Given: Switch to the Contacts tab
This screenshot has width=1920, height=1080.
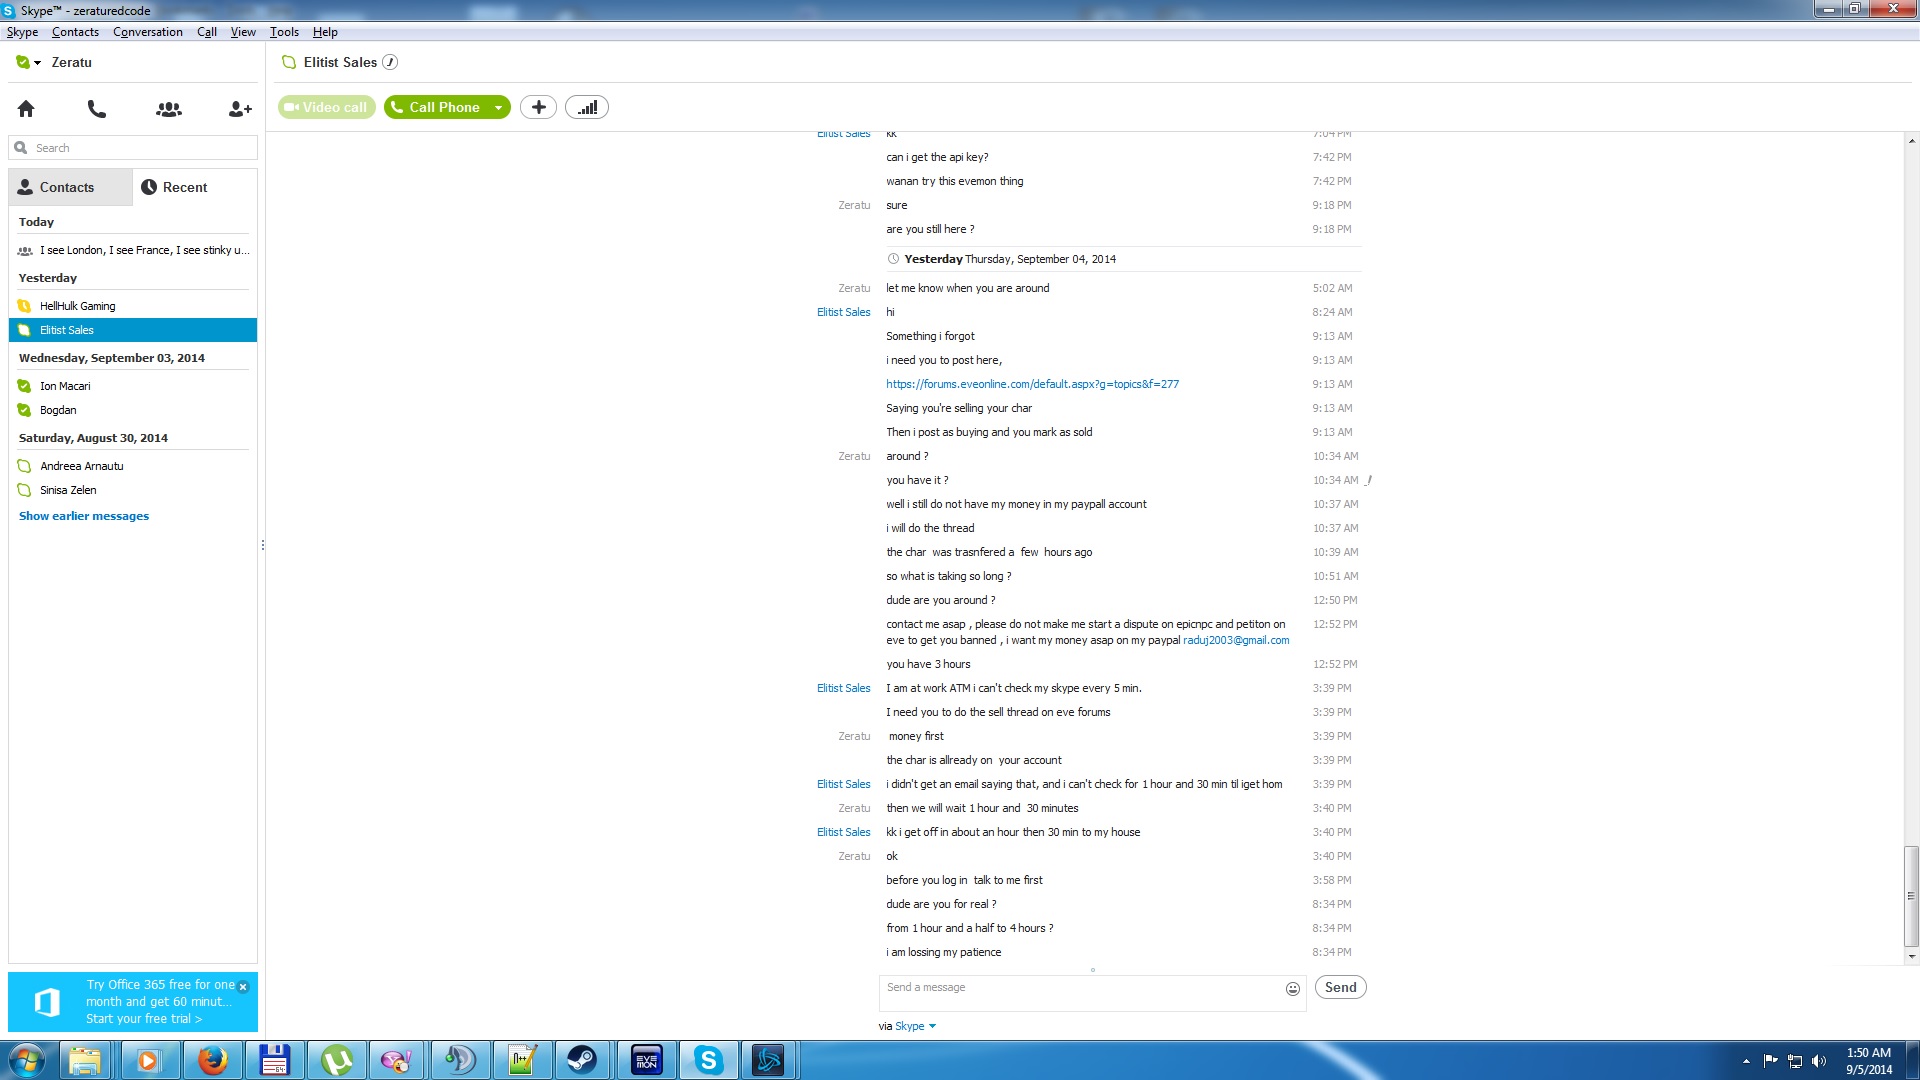Looking at the screenshot, I should [70, 187].
